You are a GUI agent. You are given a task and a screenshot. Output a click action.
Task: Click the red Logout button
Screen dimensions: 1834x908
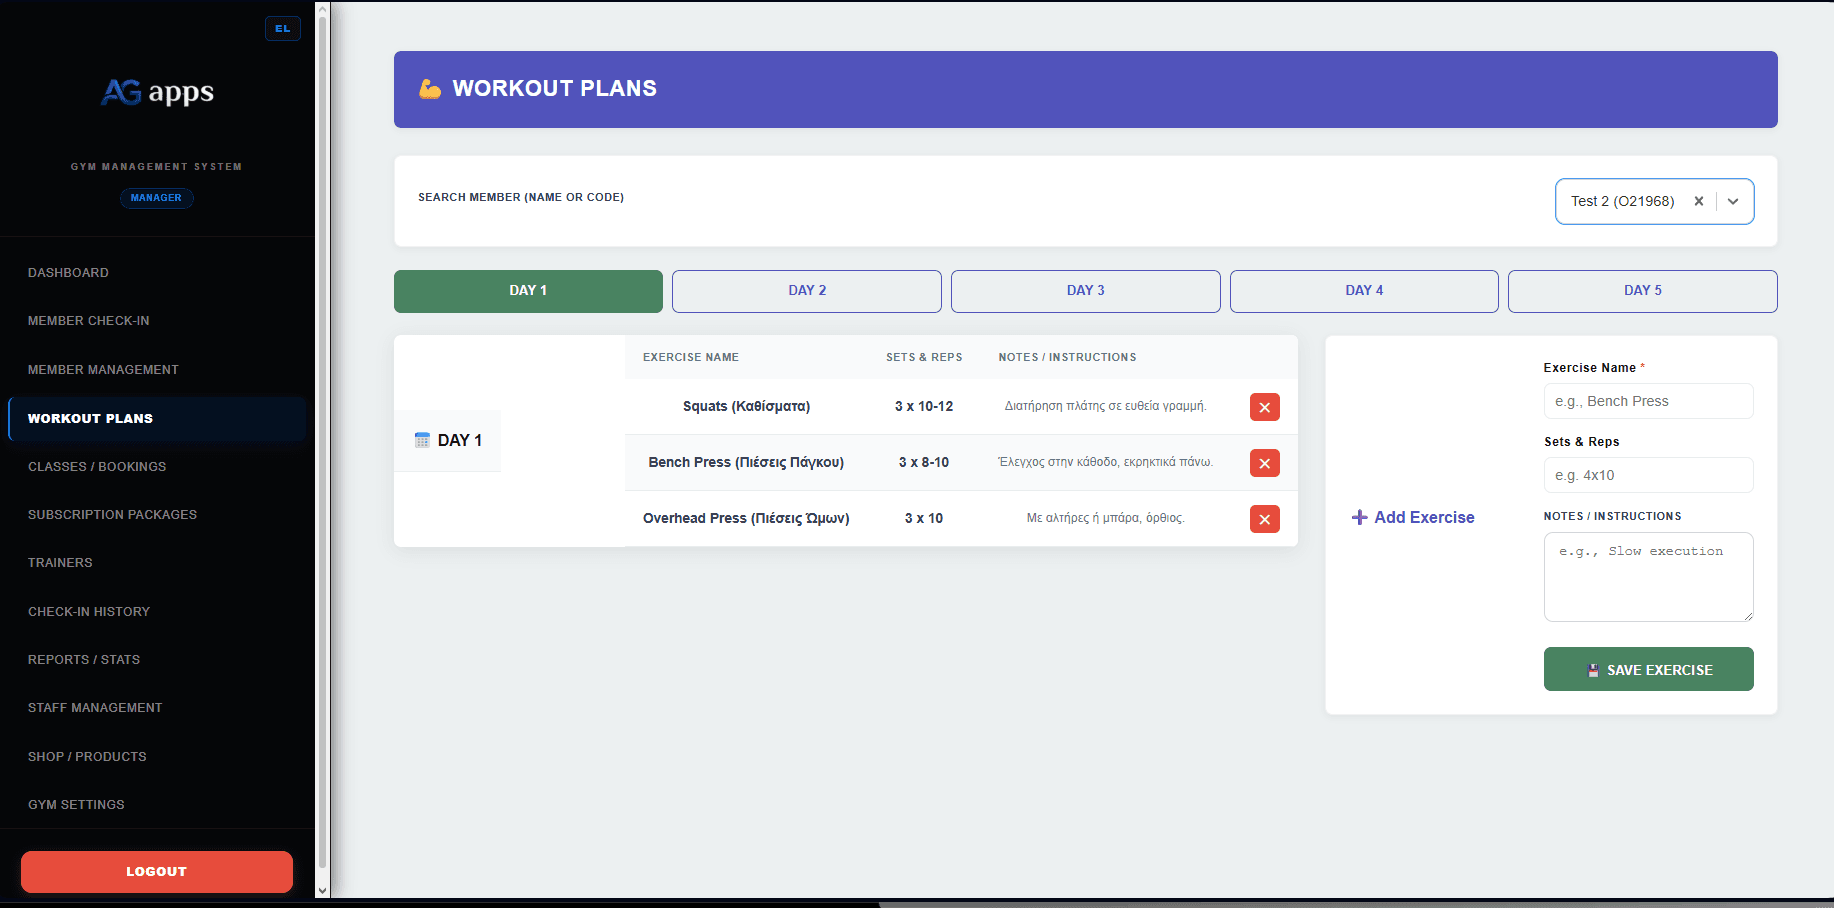157,872
